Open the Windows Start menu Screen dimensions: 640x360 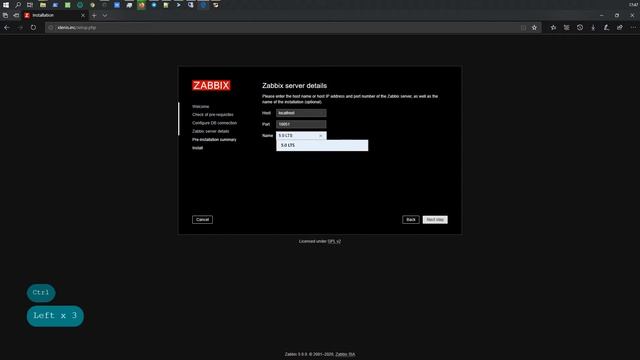(6, 5)
